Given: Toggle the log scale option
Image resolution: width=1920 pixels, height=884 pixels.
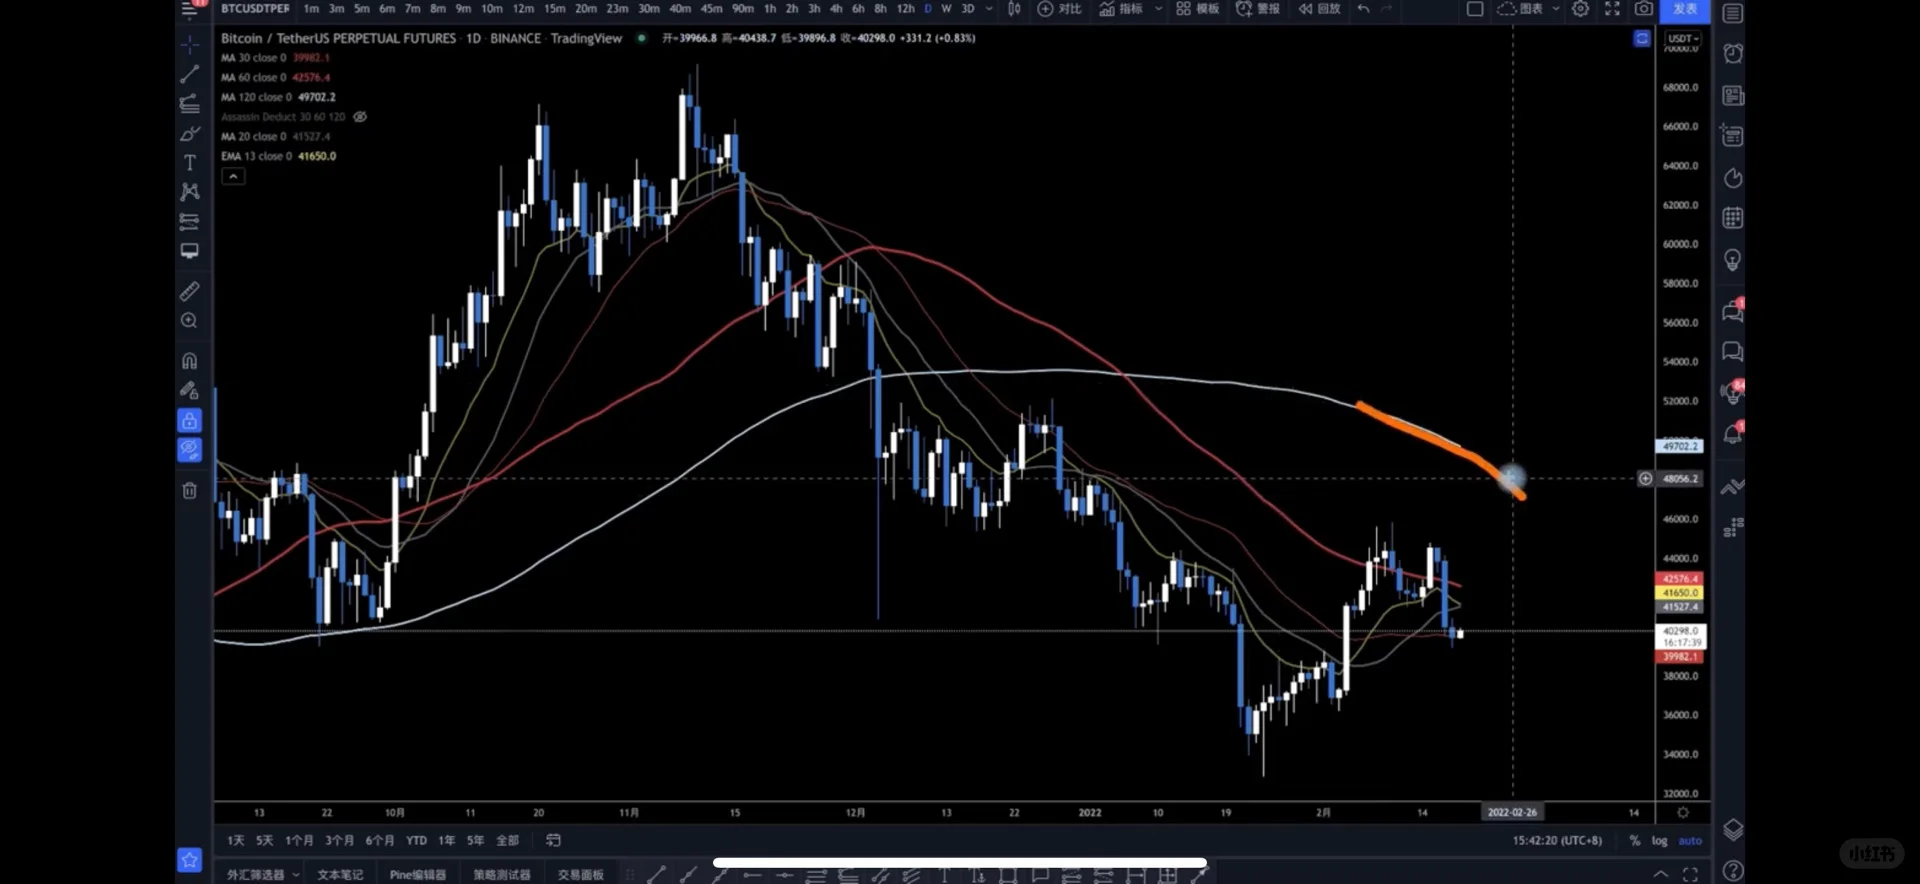Looking at the screenshot, I should [x=1659, y=841].
